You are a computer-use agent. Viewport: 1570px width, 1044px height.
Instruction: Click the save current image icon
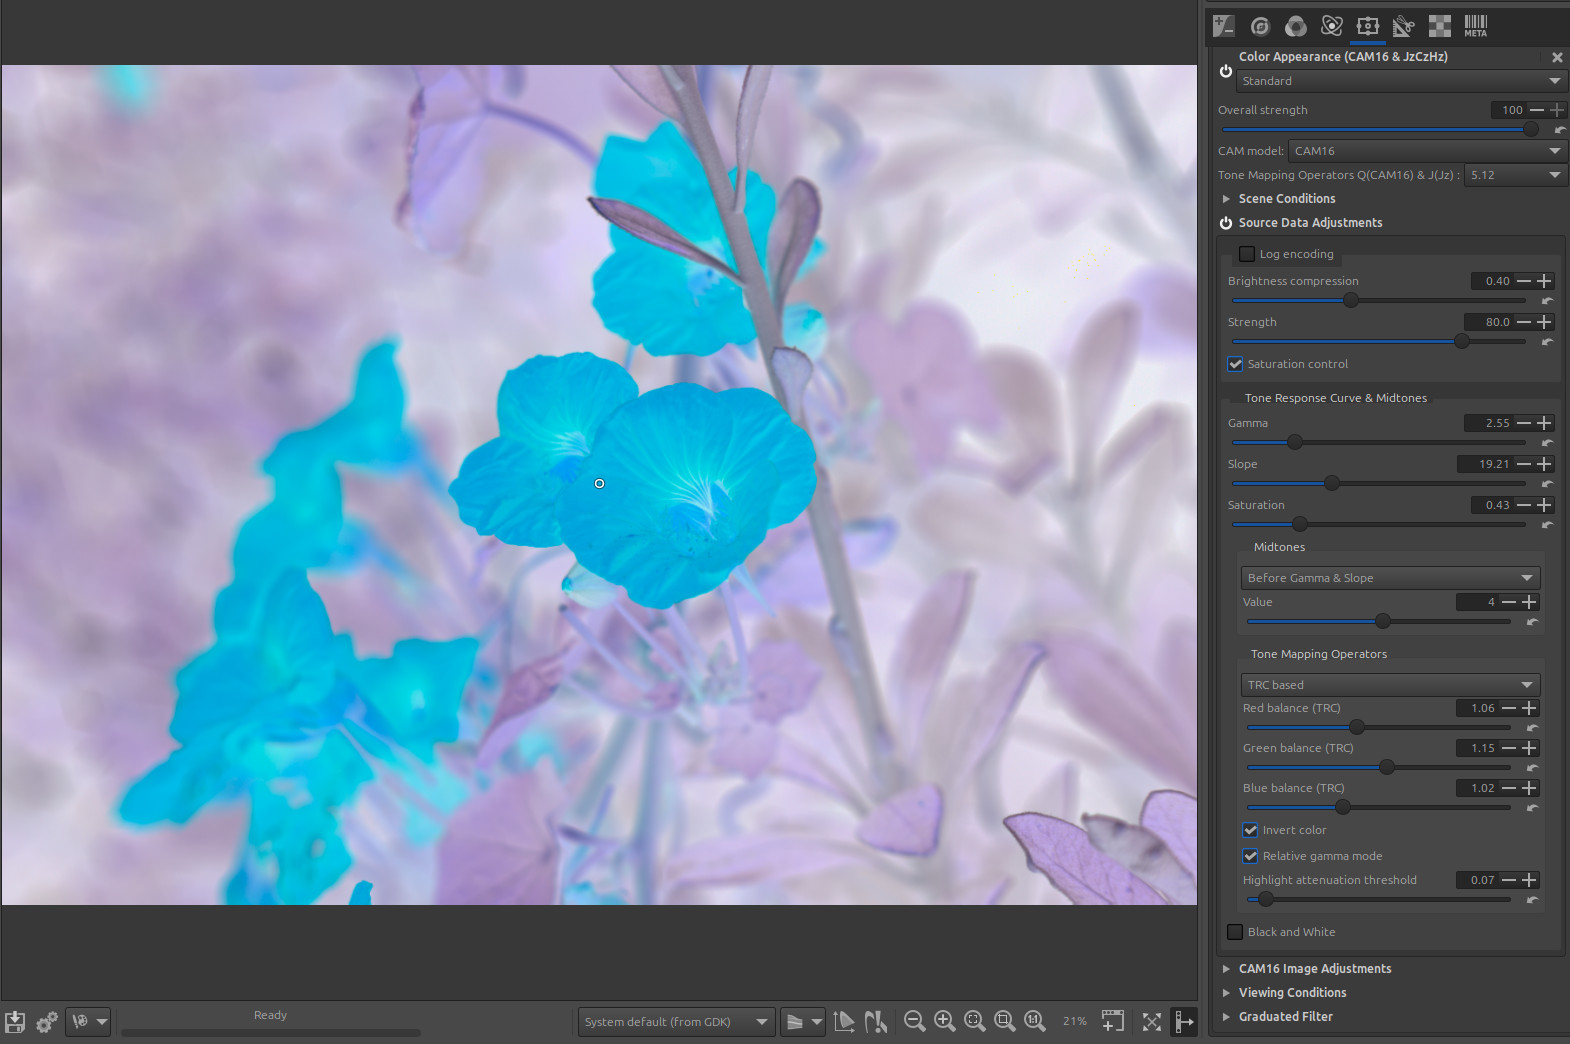pos(15,1022)
